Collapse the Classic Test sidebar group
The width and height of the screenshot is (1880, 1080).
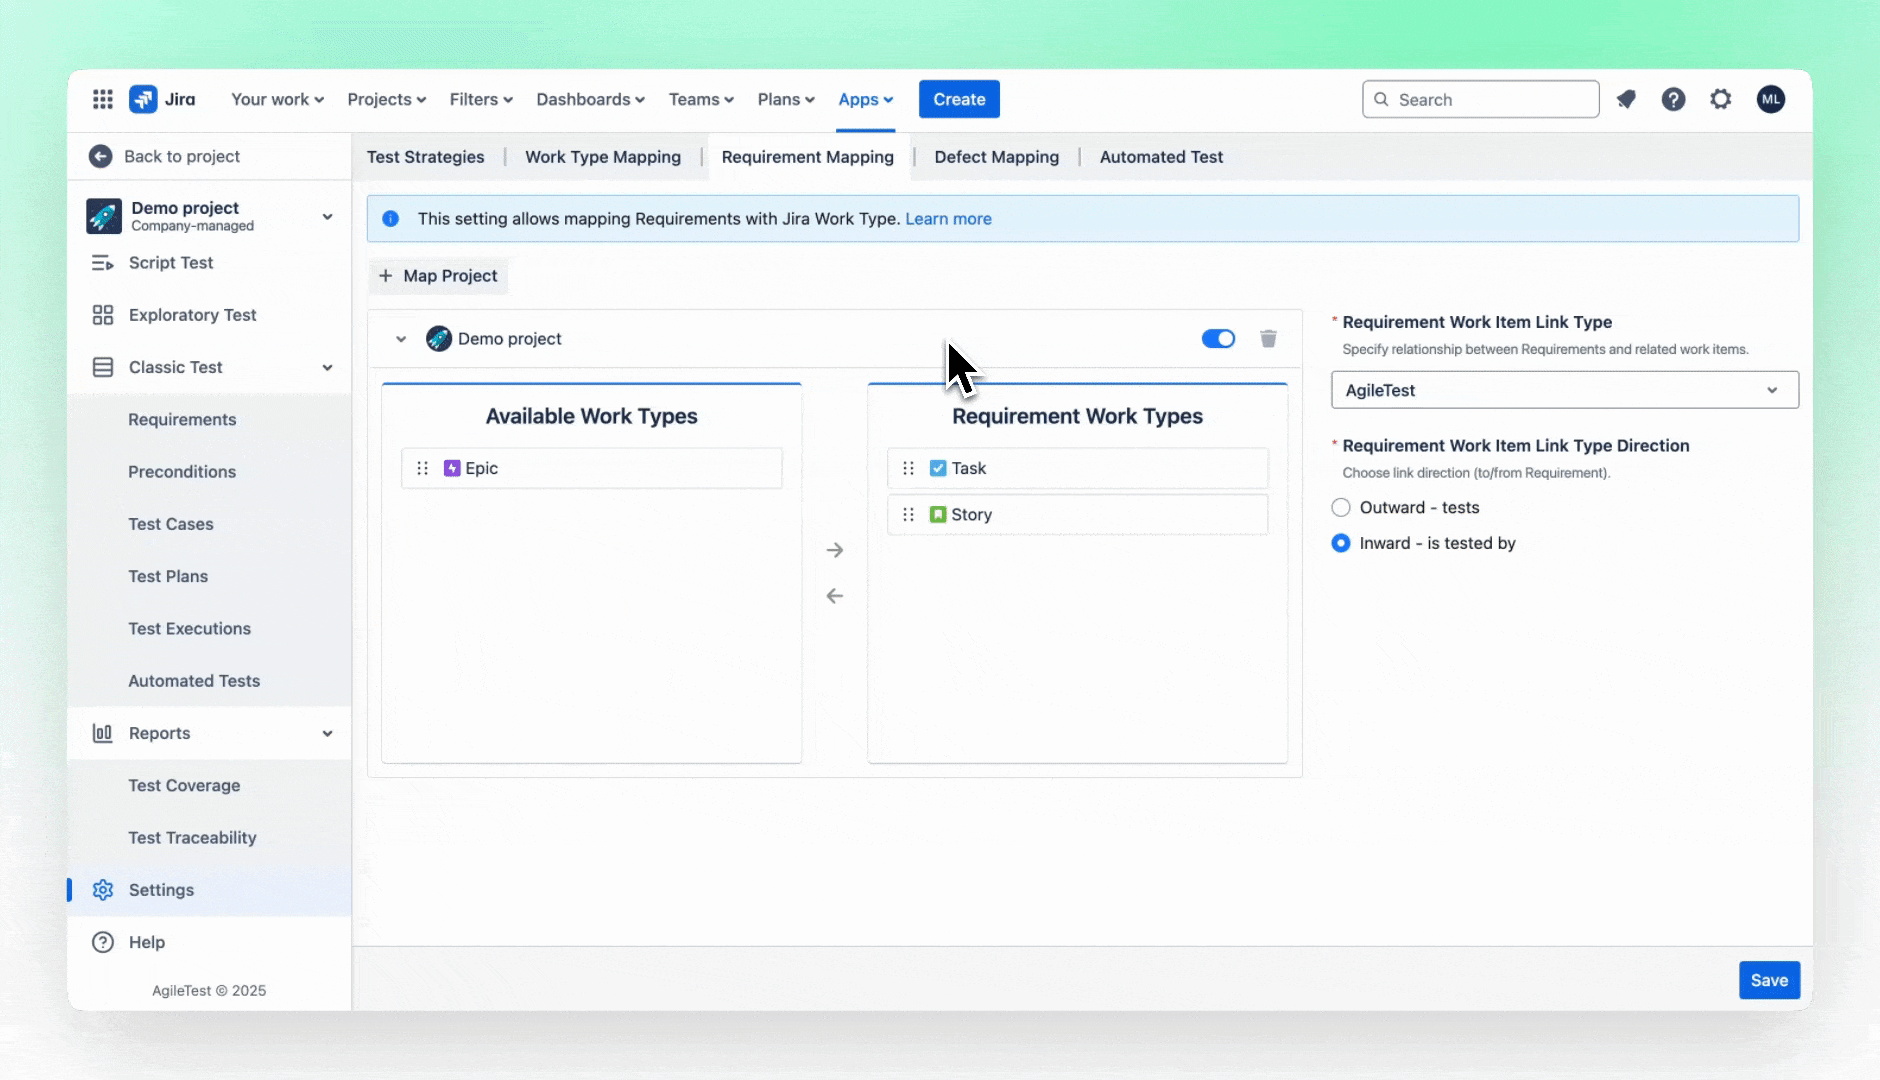(x=327, y=367)
